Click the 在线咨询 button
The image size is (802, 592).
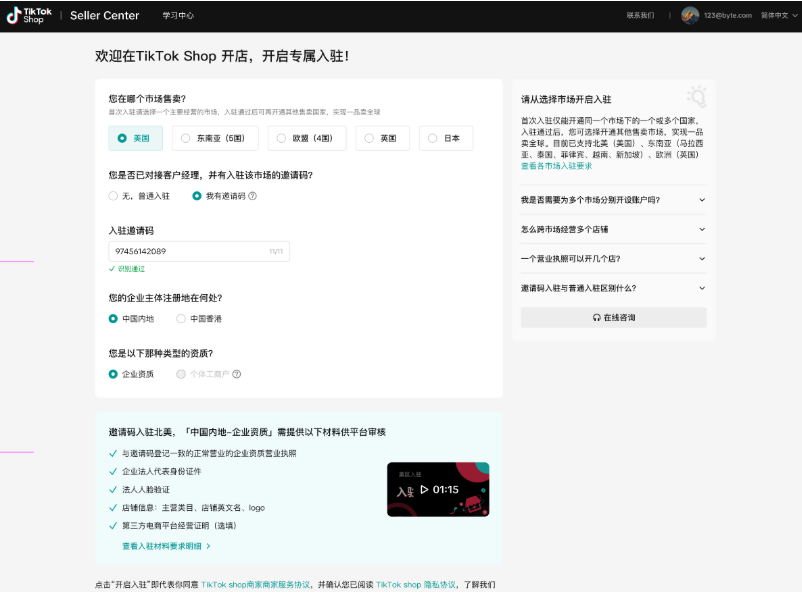coord(613,317)
